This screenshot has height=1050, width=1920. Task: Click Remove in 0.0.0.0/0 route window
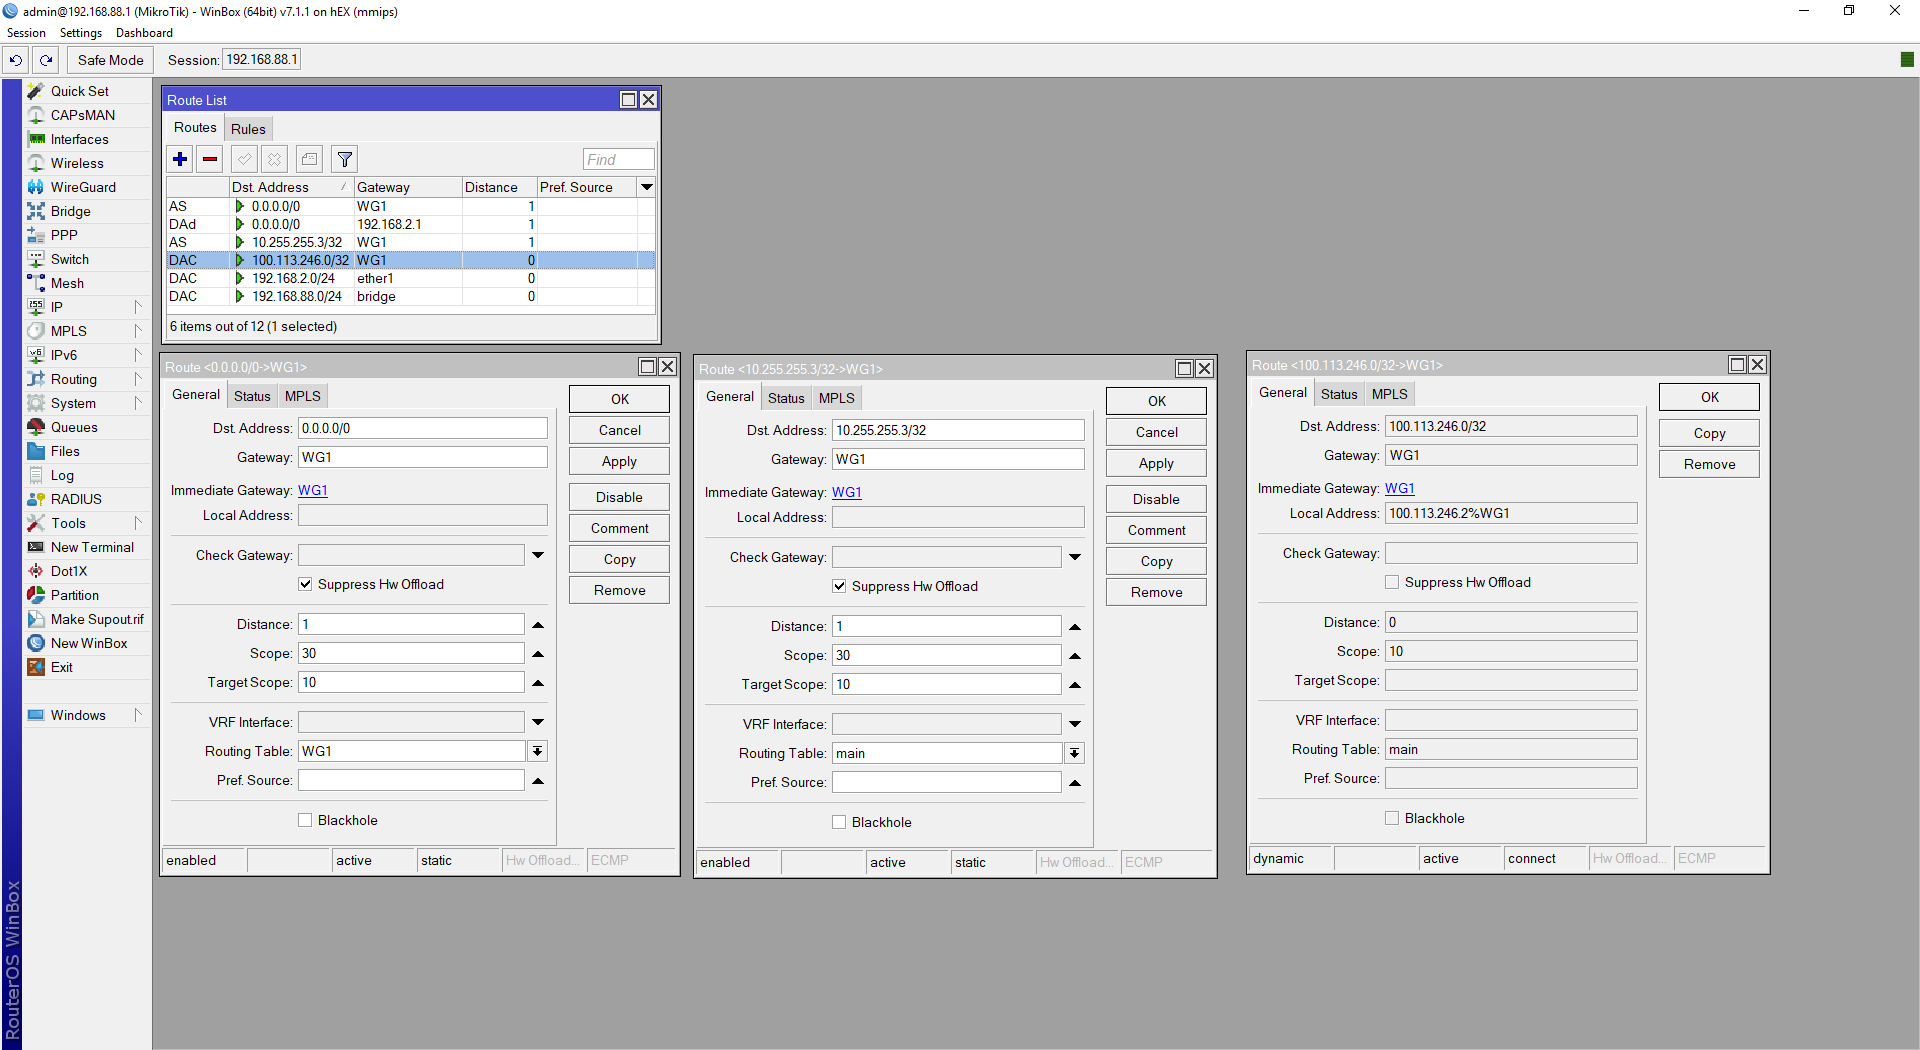(x=619, y=590)
